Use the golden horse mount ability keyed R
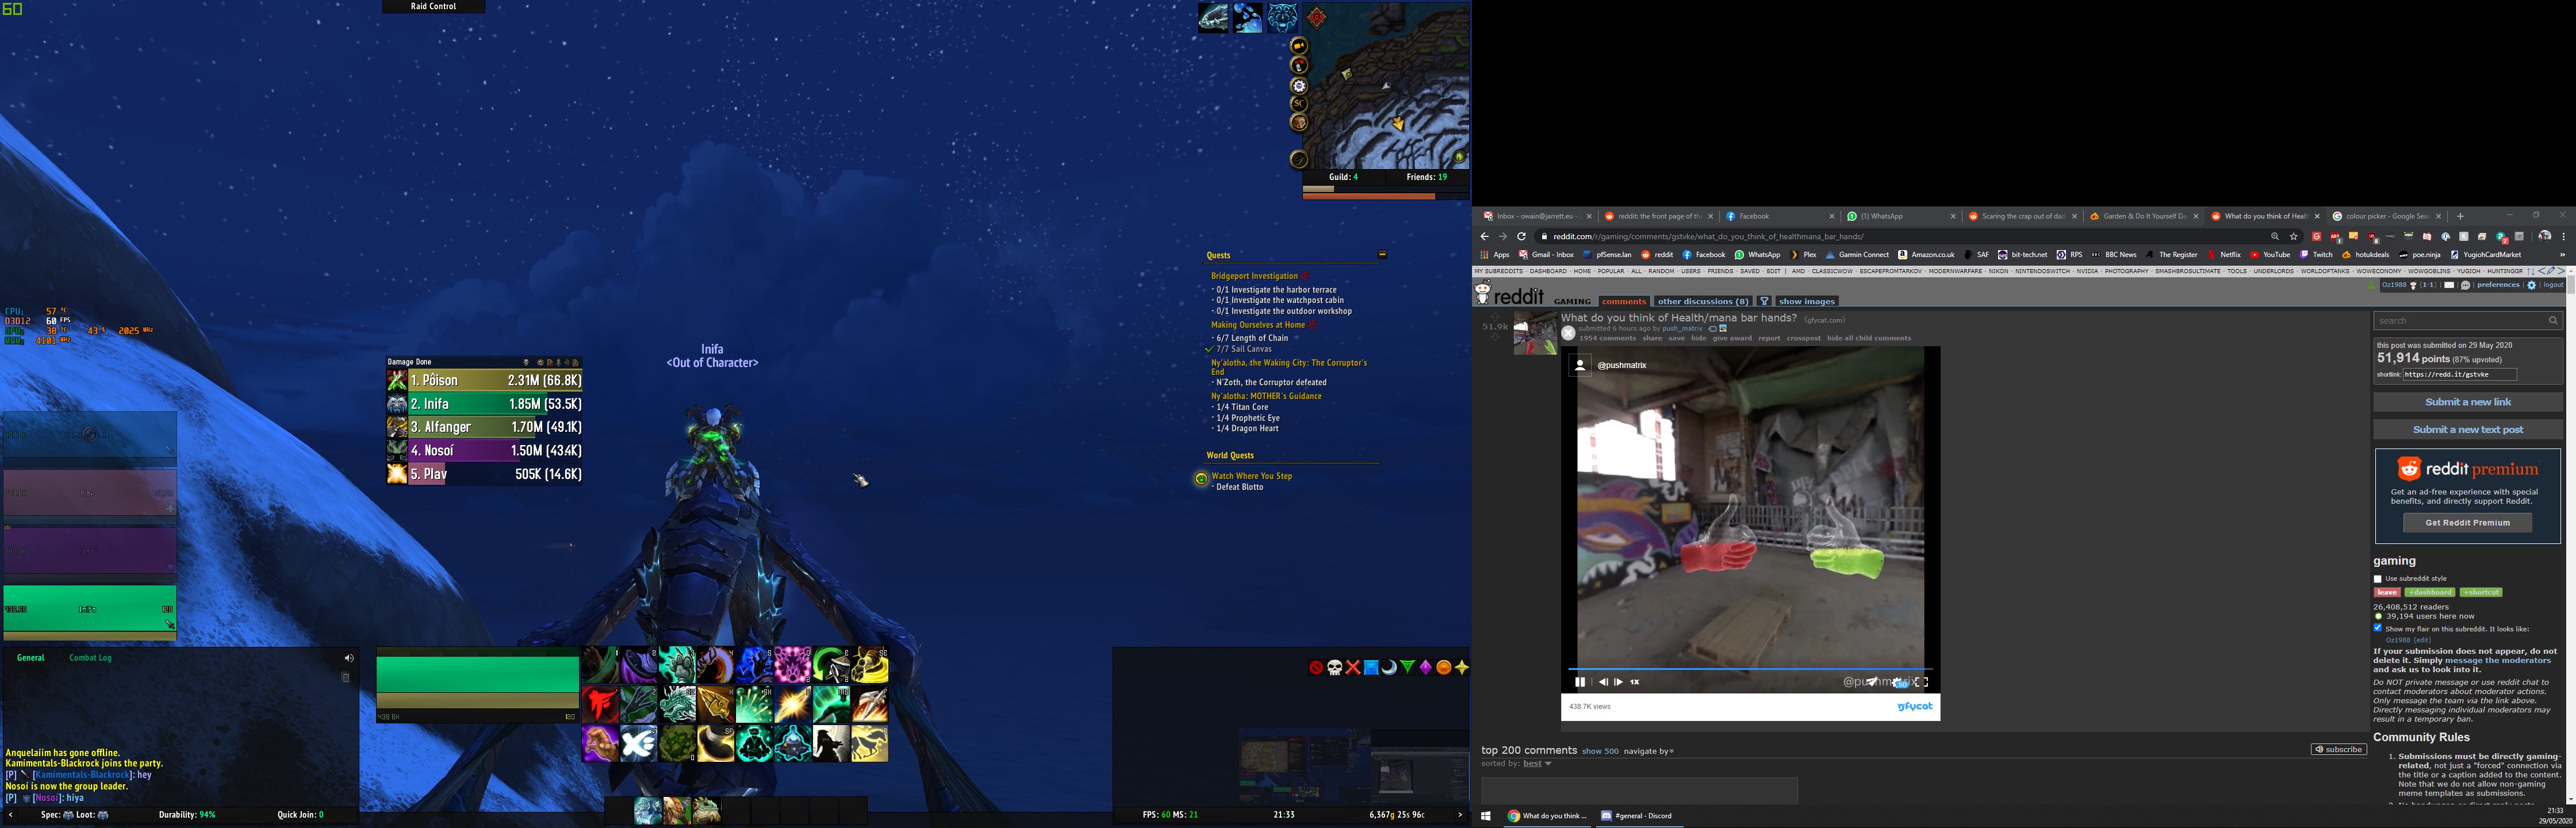Viewport: 2576px width, 828px height. click(x=870, y=743)
